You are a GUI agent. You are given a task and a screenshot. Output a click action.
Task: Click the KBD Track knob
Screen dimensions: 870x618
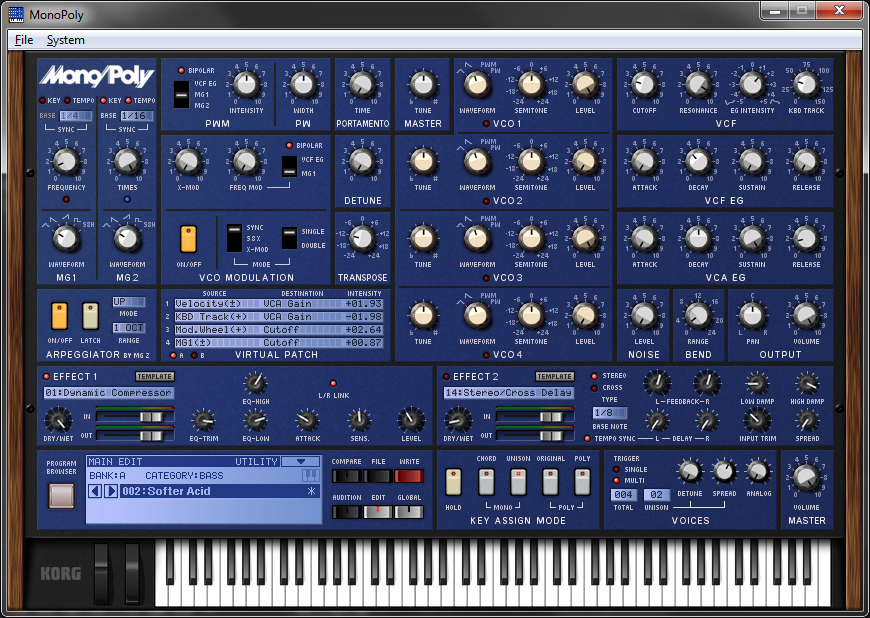pyautogui.click(x=806, y=85)
